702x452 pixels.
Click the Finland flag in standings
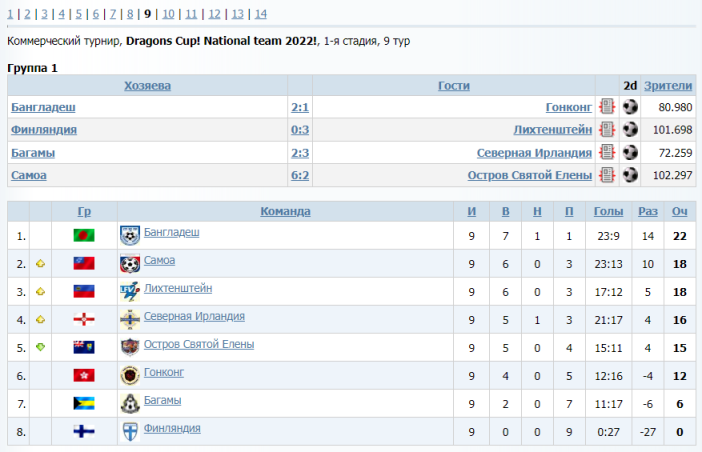(84, 431)
